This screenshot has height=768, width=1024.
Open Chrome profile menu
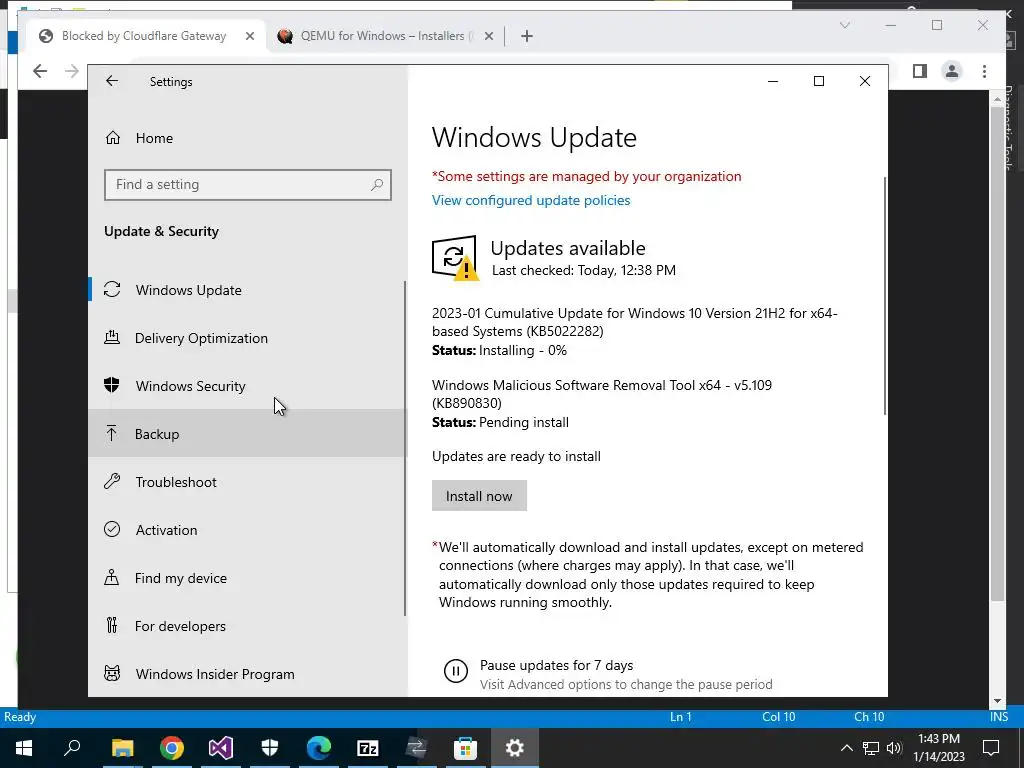(952, 71)
